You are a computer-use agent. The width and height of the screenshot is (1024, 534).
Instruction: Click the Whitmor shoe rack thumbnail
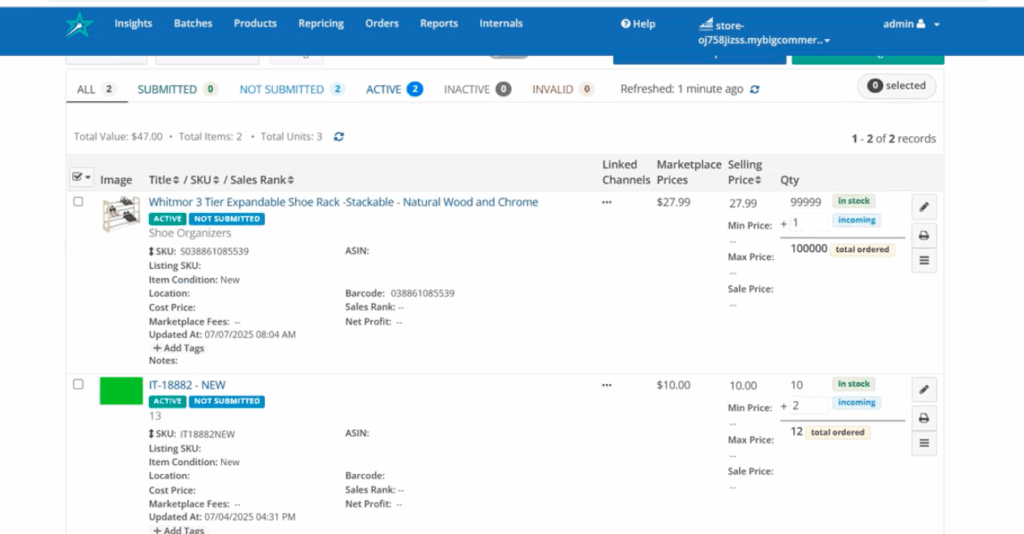(x=121, y=214)
